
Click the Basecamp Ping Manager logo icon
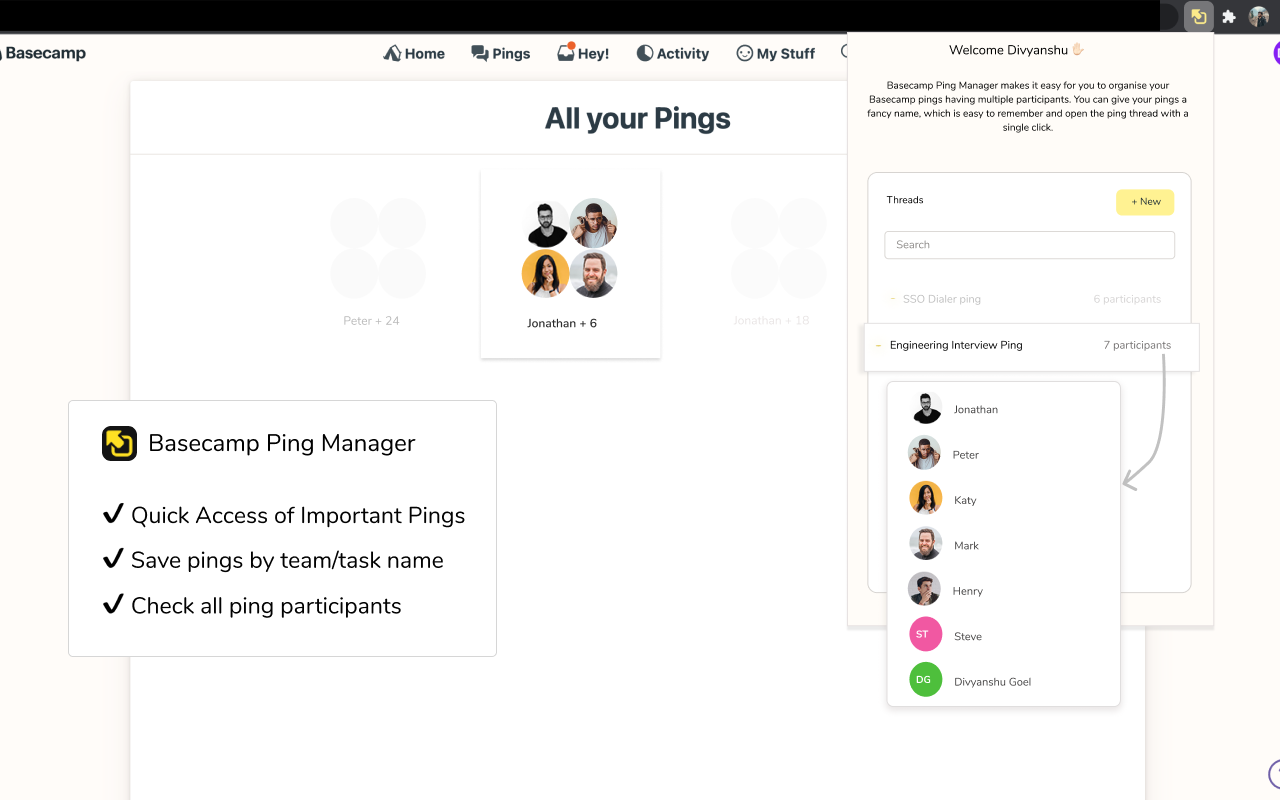(119, 443)
